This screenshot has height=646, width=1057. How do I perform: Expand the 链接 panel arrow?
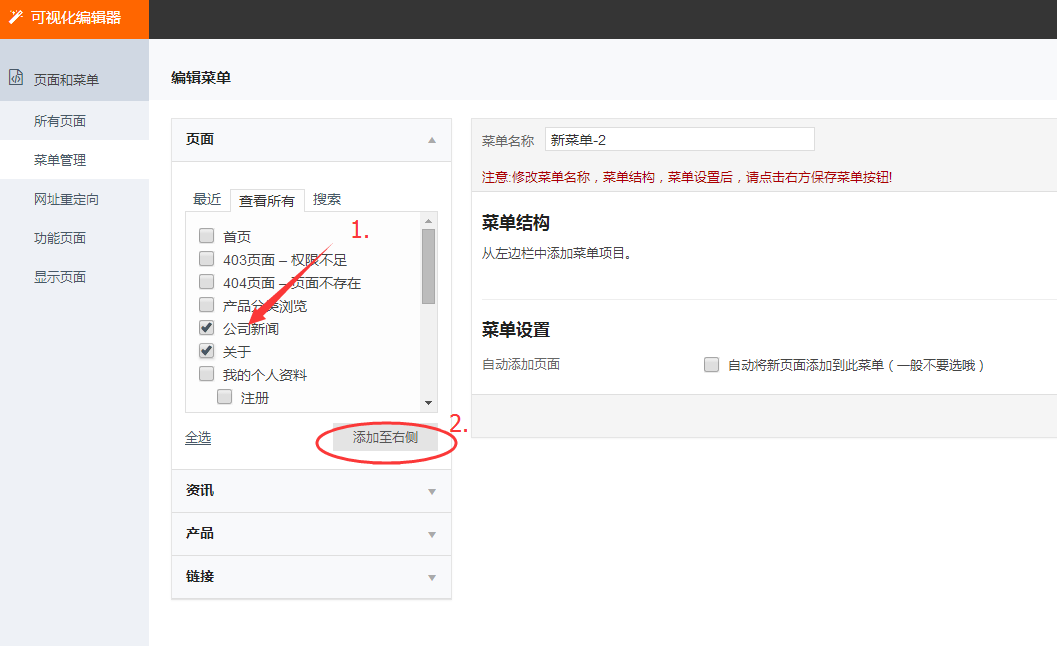click(432, 578)
